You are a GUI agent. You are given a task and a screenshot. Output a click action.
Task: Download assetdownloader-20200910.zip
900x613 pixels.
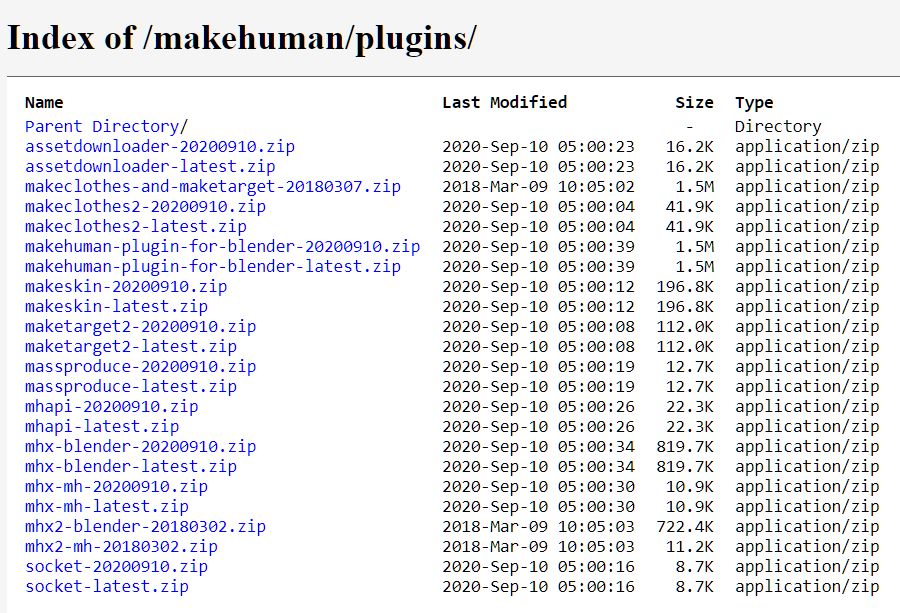(160, 146)
